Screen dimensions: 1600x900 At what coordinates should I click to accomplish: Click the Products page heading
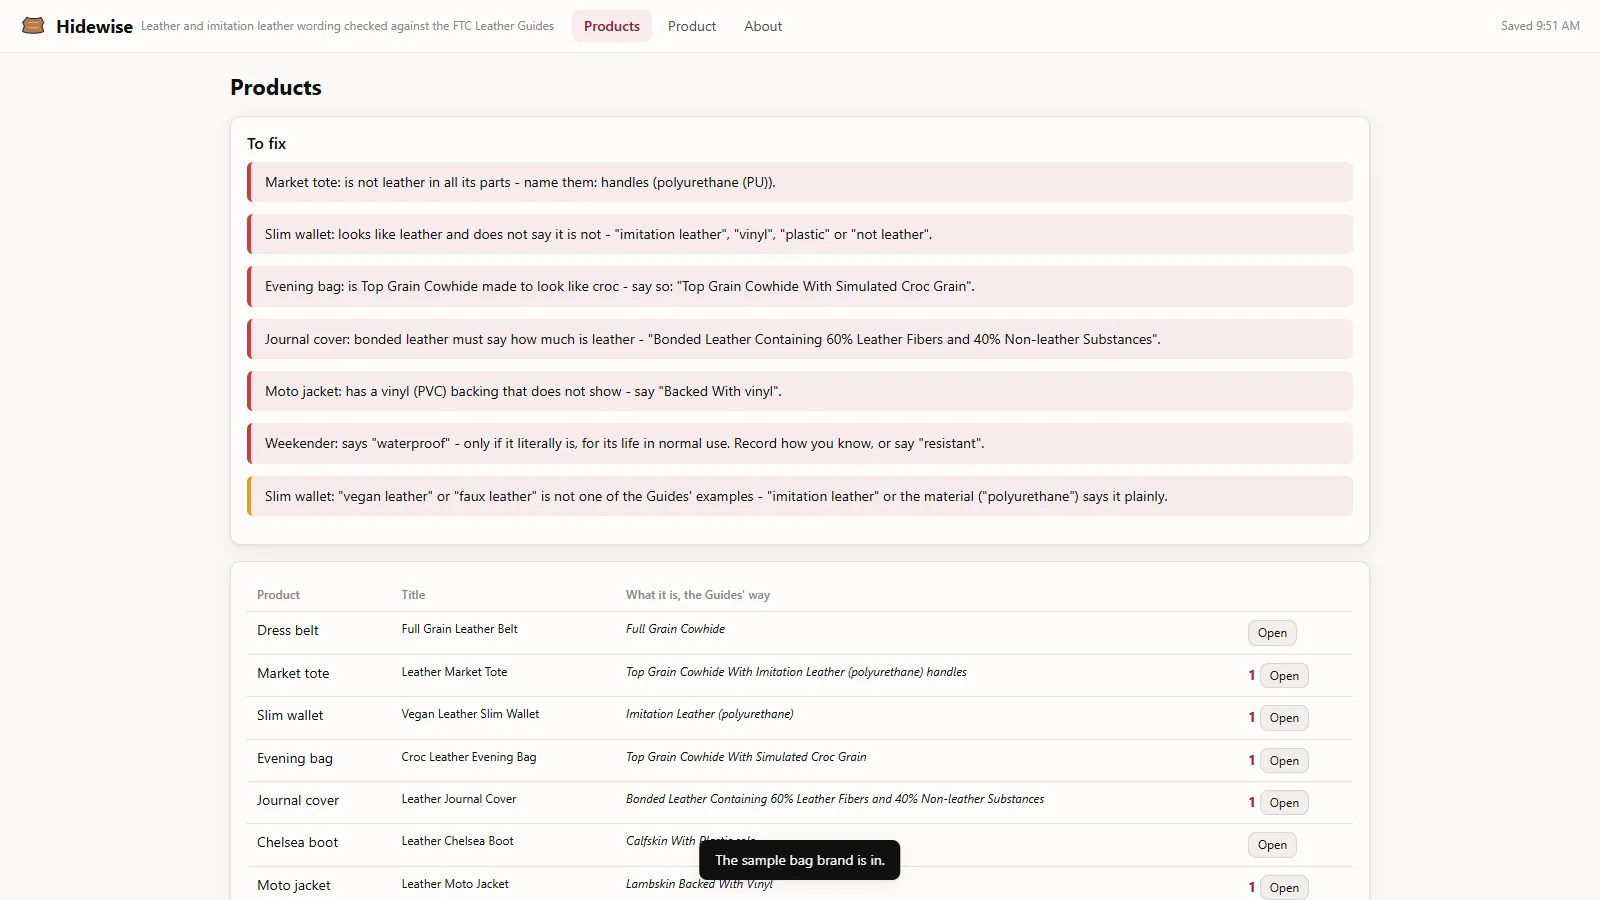click(276, 88)
